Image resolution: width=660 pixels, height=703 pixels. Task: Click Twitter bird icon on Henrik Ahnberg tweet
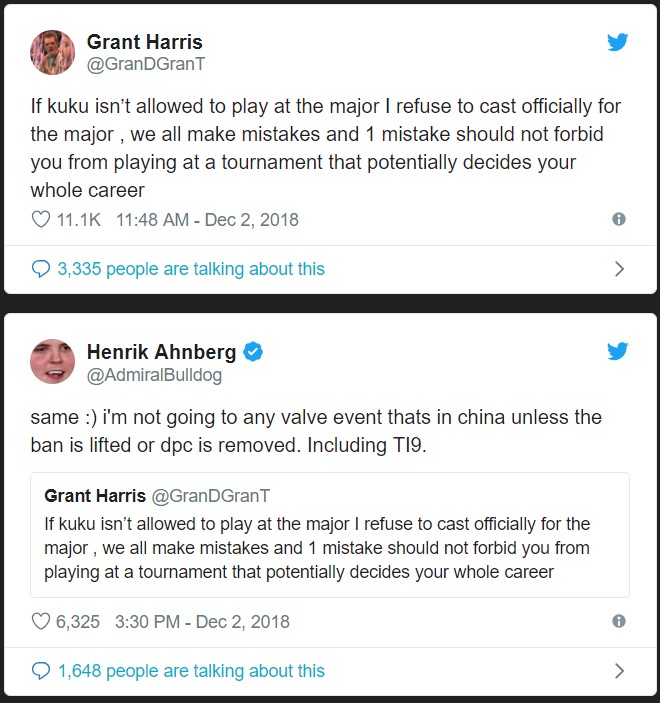pyautogui.click(x=618, y=351)
